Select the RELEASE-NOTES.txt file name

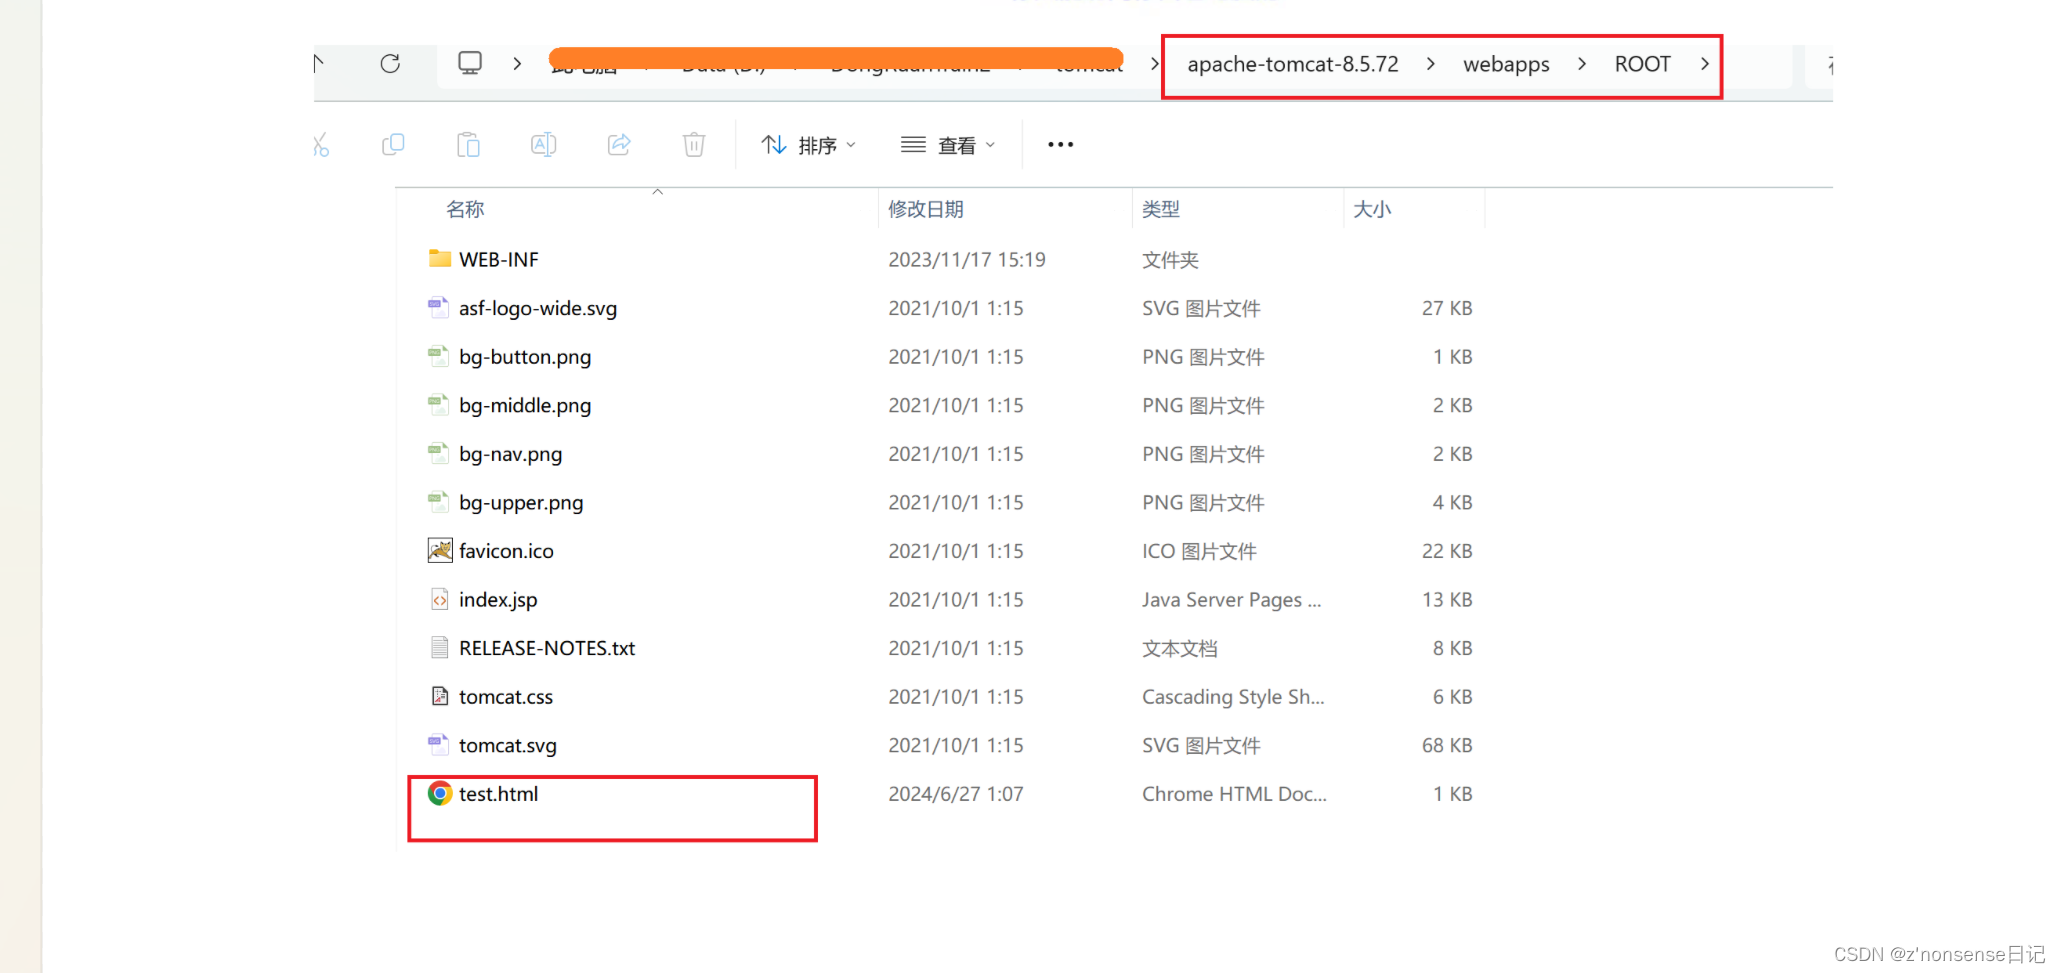click(547, 648)
